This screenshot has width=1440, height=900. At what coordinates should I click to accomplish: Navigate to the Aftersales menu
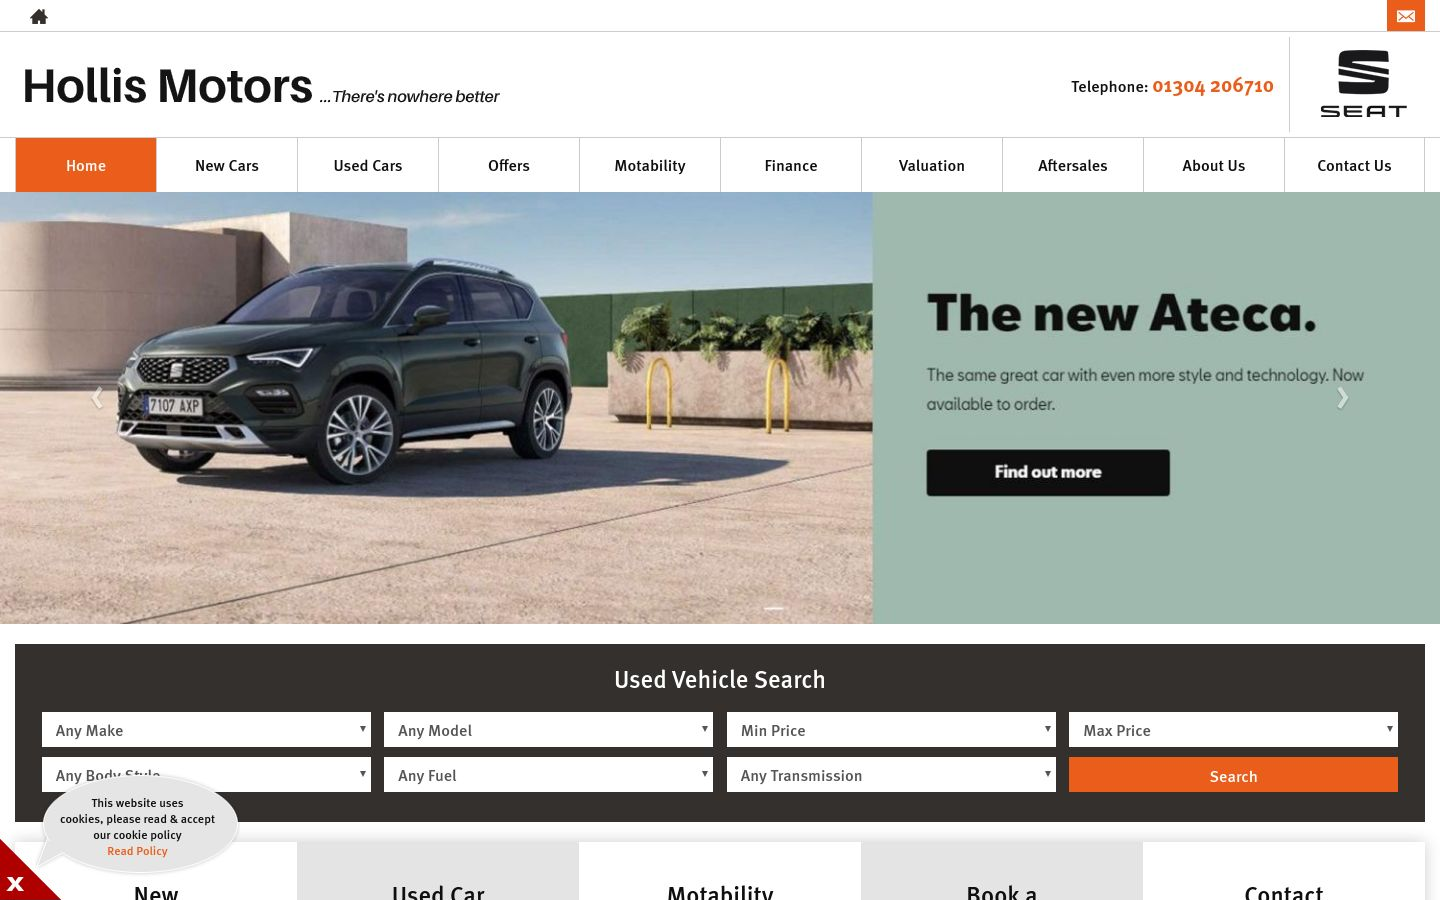tap(1073, 165)
